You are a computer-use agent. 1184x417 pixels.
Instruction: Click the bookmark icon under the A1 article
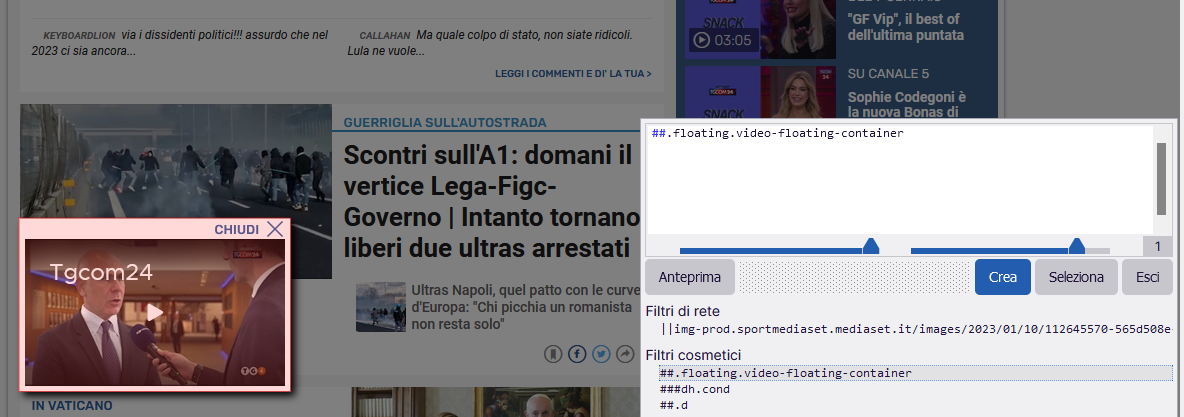553,354
